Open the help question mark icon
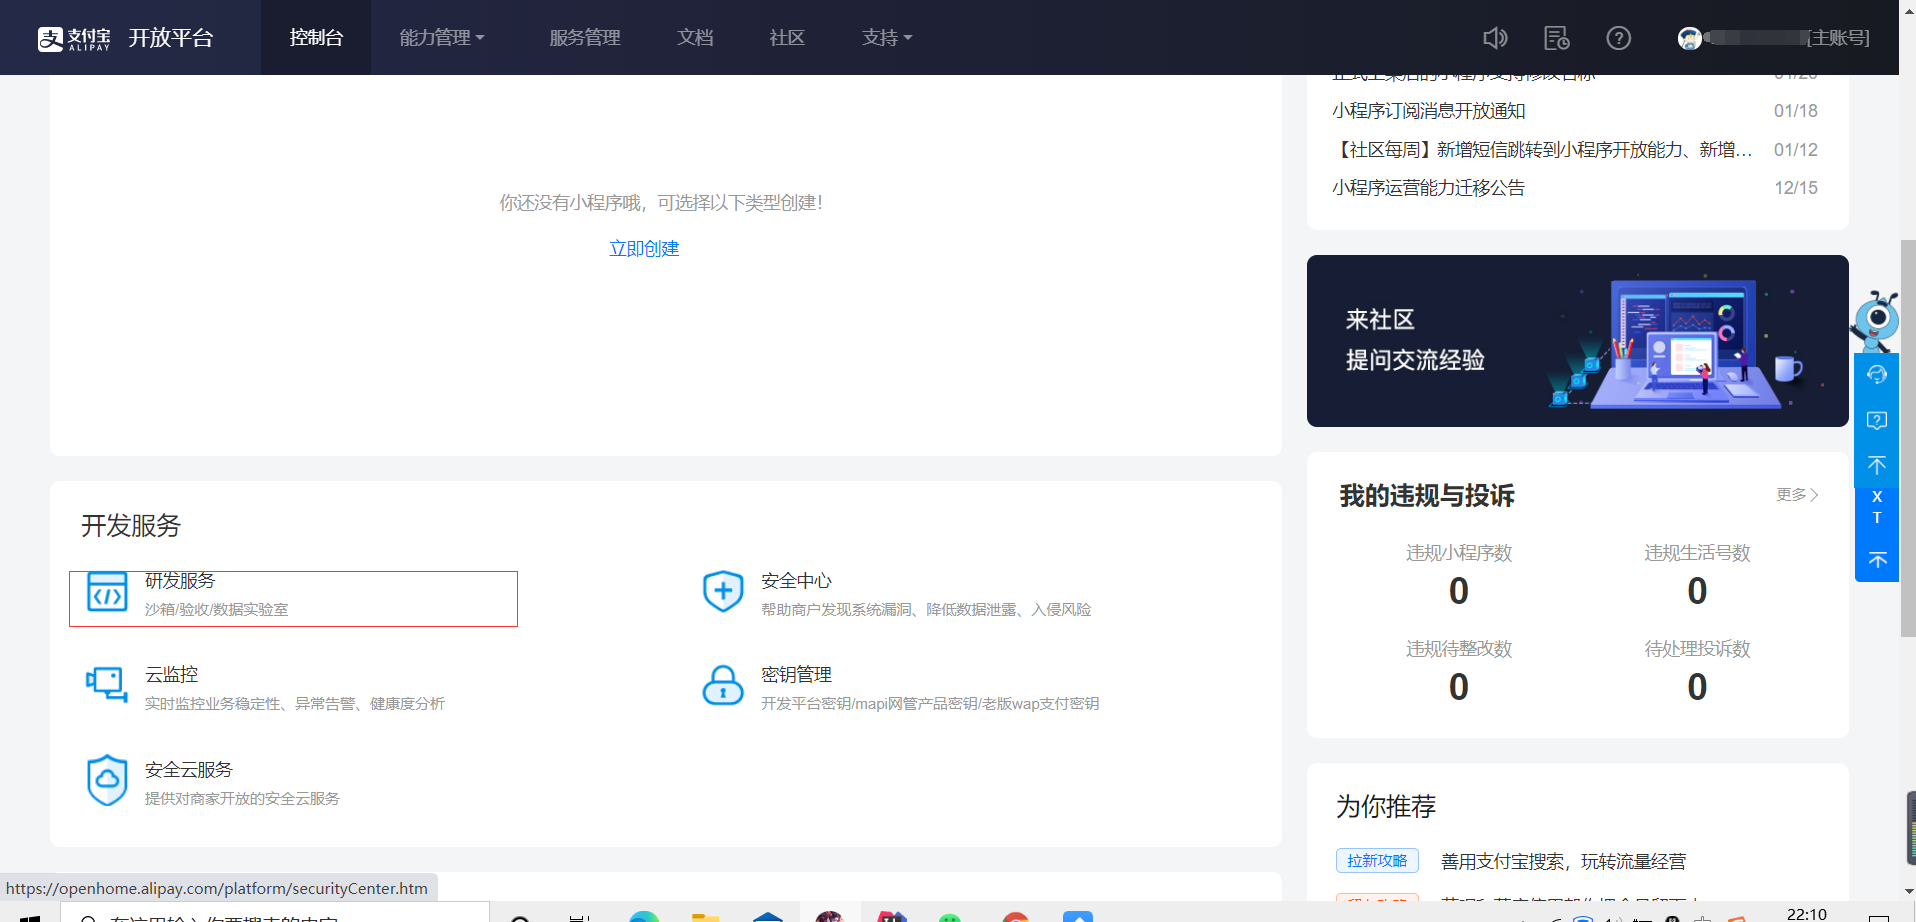The image size is (1916, 922). point(1618,37)
